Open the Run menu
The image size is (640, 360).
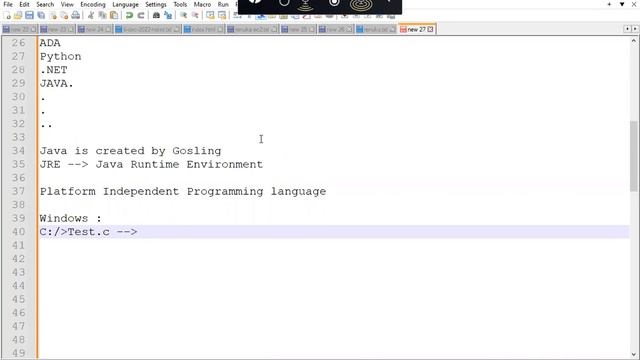(223, 4)
